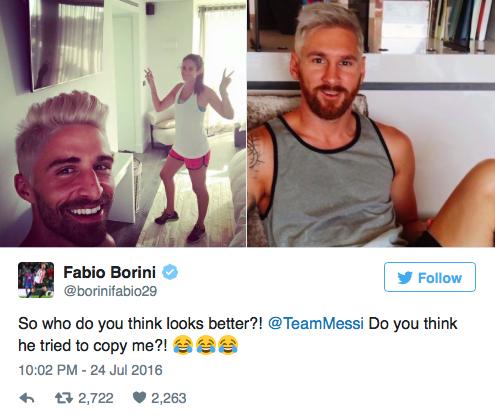495x420 pixels.
Task: Enlarge the right gray tank top photo
Action: coord(371,123)
